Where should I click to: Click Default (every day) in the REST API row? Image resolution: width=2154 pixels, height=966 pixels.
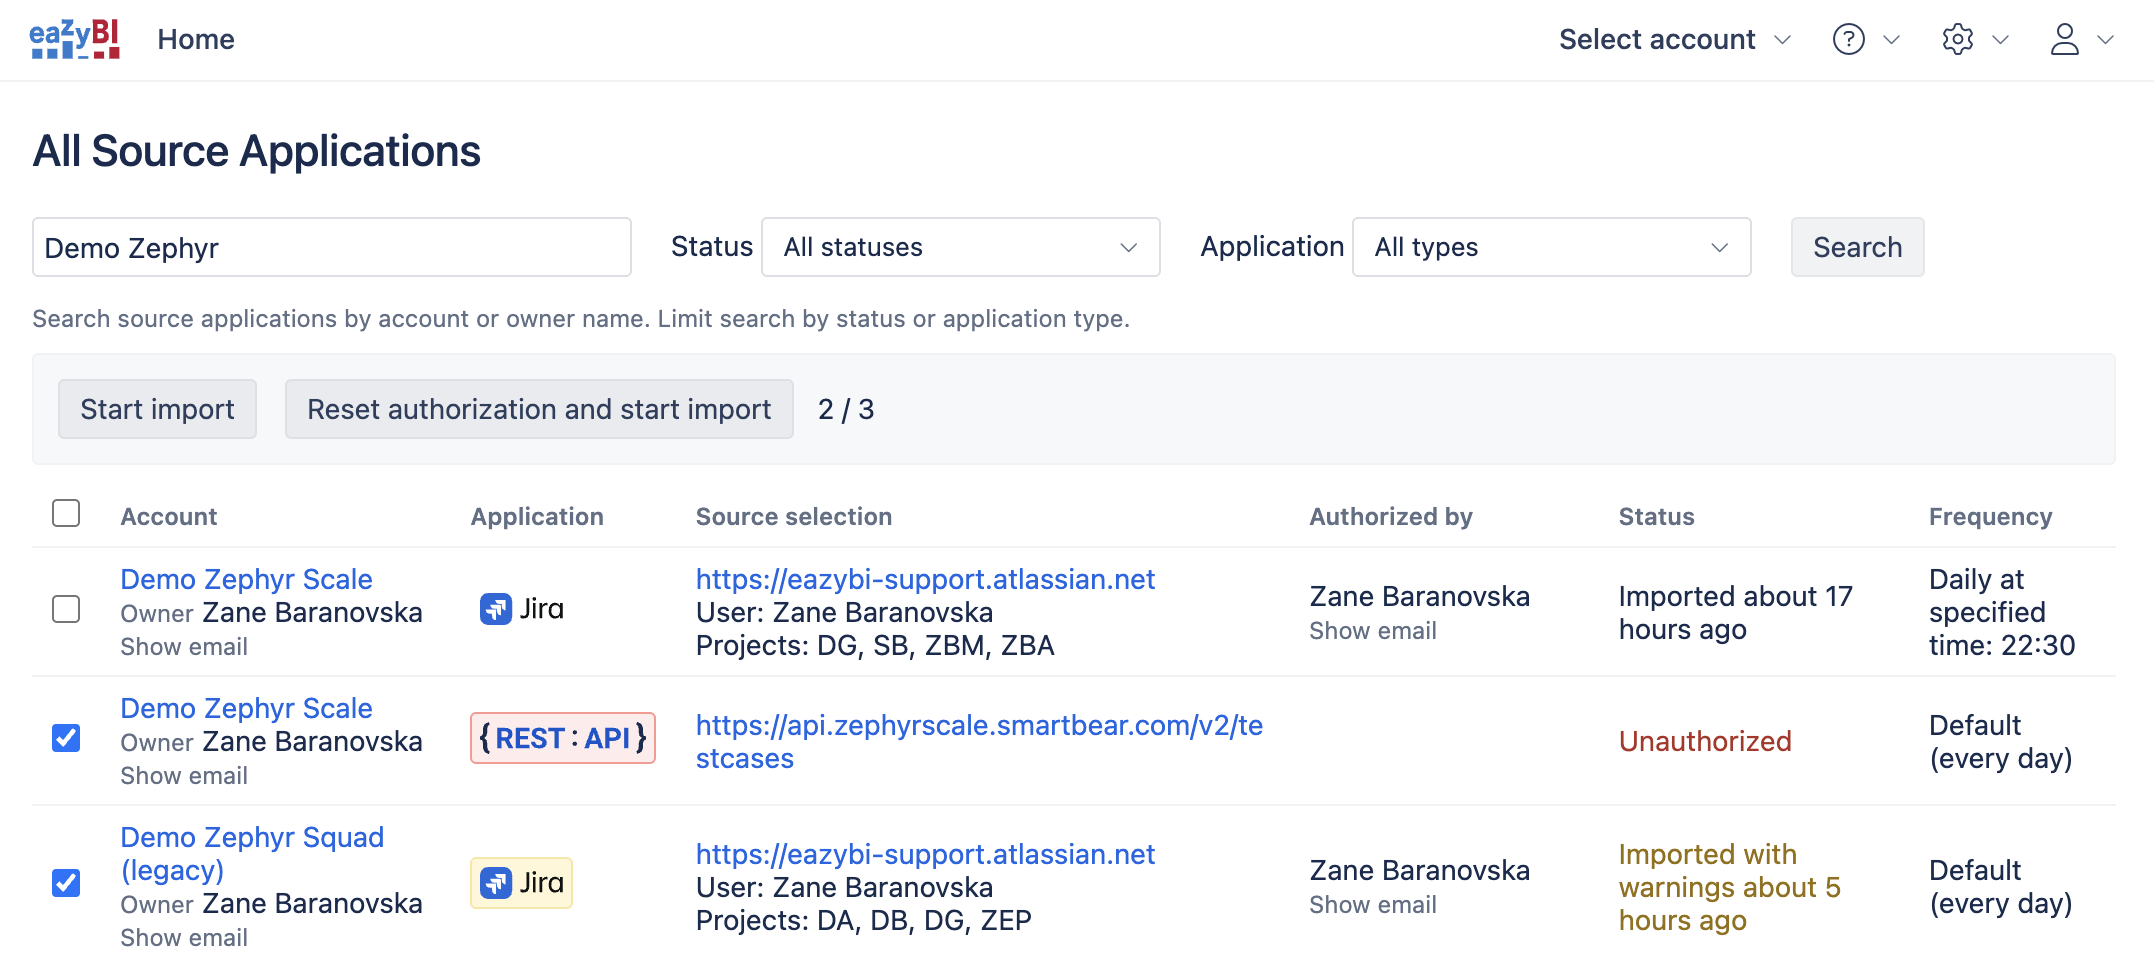[2000, 741]
